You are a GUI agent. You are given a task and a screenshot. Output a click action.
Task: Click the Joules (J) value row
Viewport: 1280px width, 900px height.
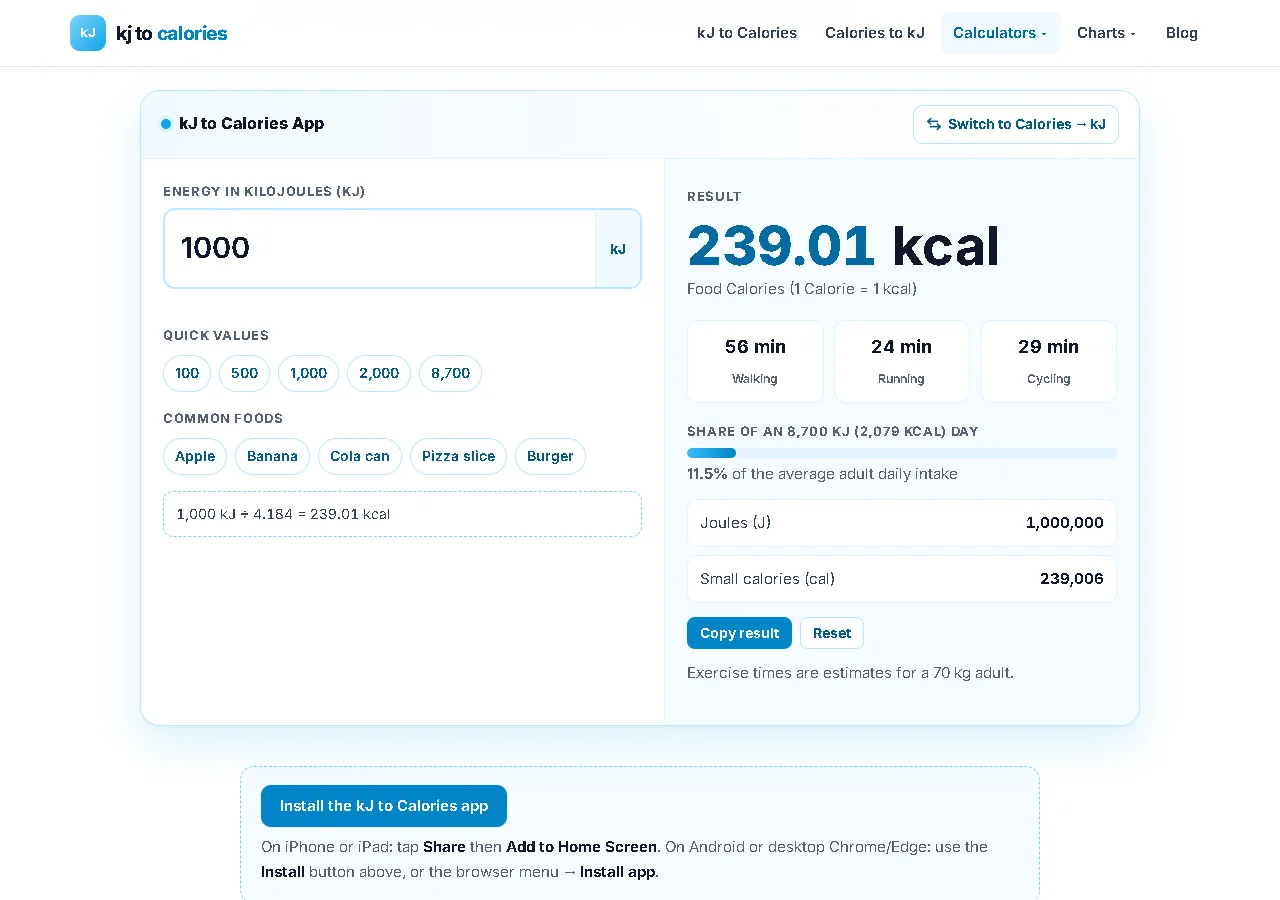pos(902,523)
